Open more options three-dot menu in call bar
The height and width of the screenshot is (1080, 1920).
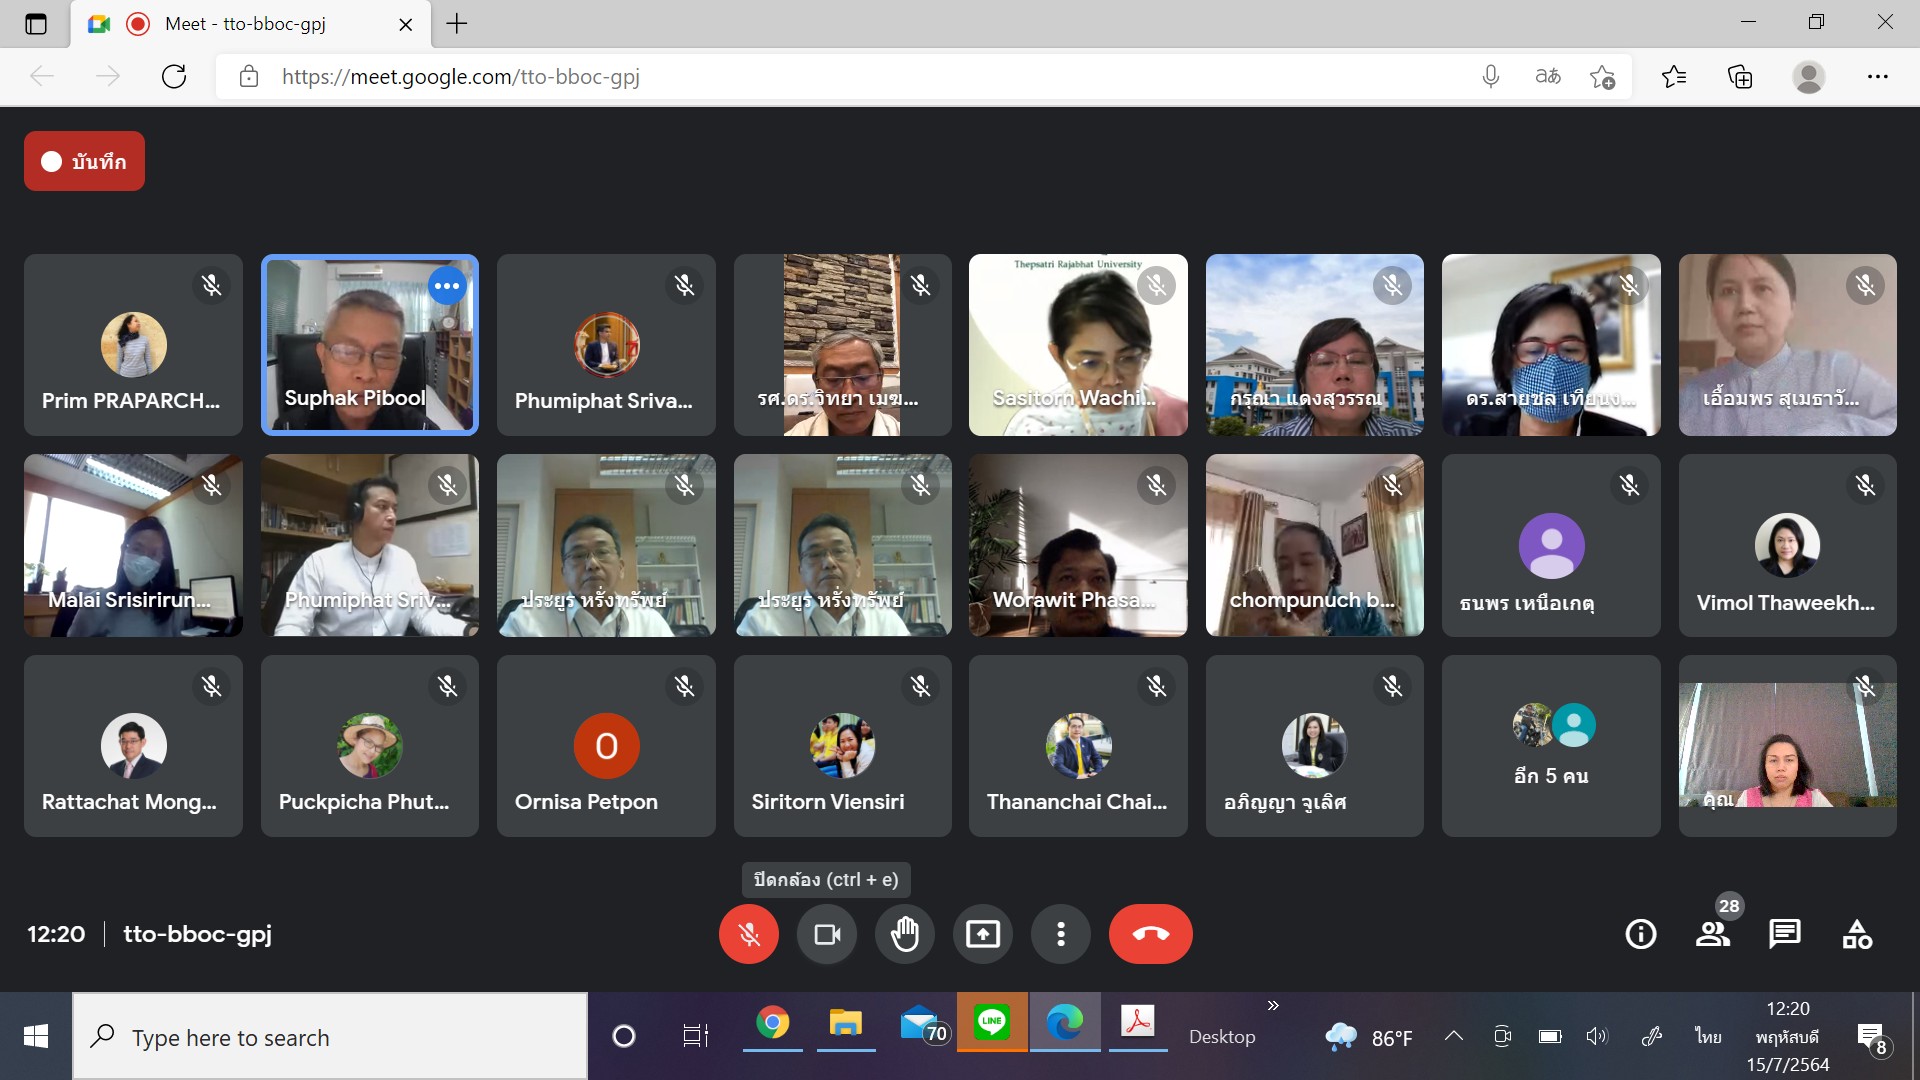(1061, 934)
